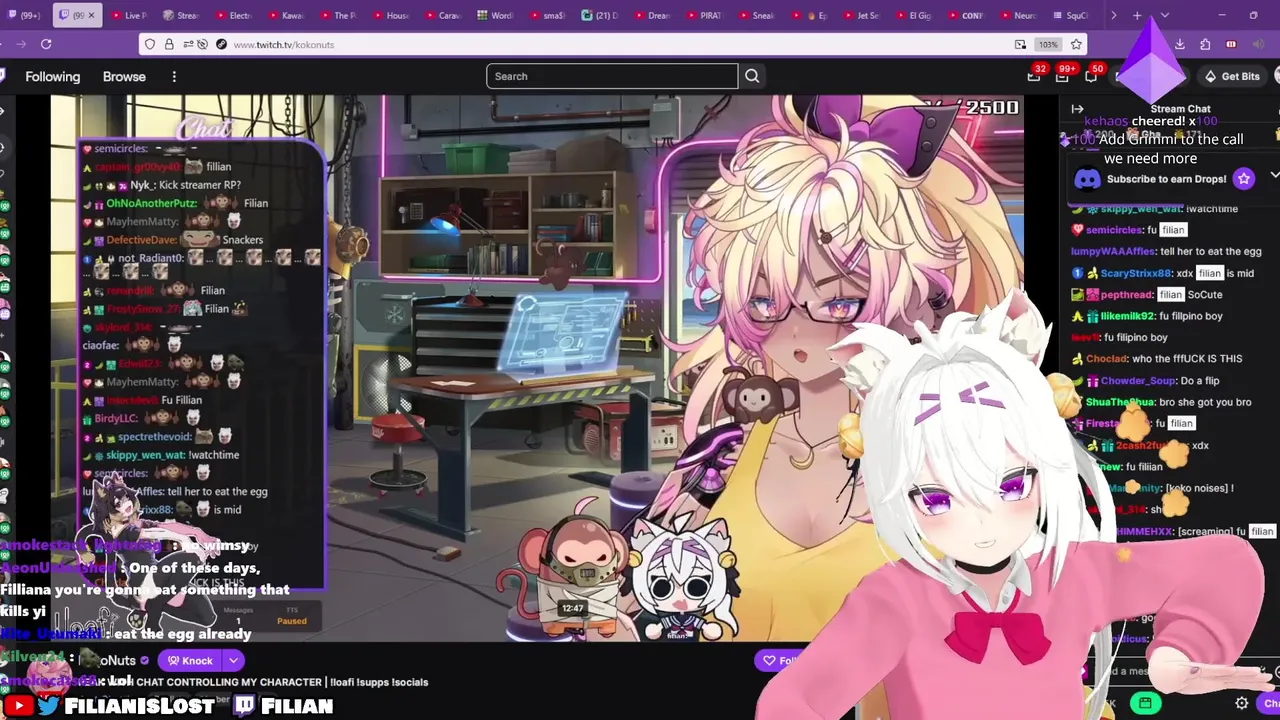Reset 103% page zoom indicator
1280x720 pixels.
click(1048, 44)
